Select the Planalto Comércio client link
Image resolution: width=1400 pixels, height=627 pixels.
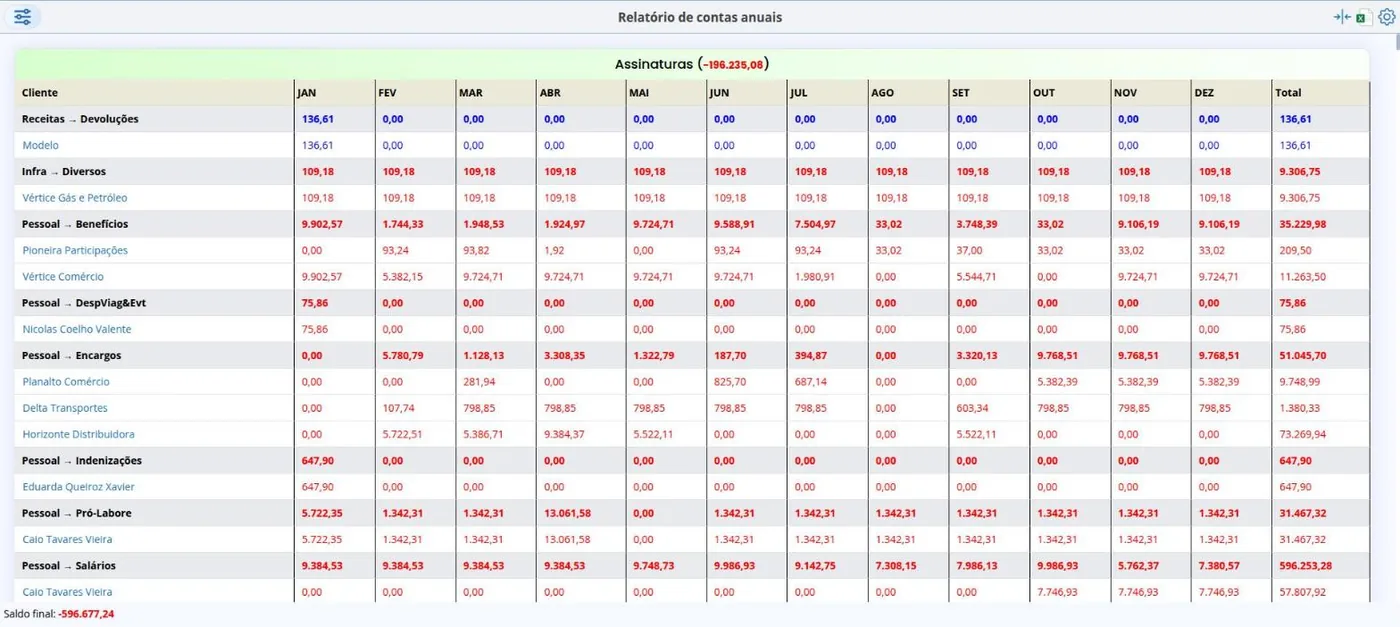click(x=66, y=382)
